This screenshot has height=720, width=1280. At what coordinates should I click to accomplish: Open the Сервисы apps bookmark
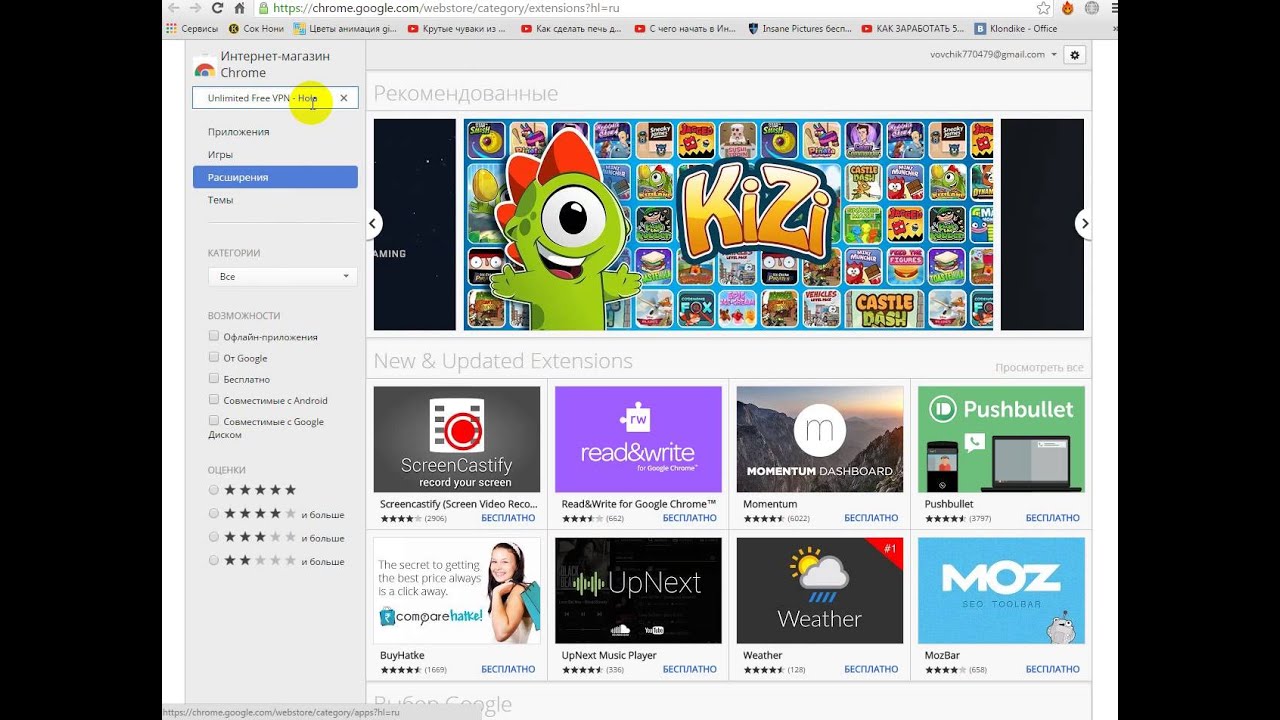[193, 29]
